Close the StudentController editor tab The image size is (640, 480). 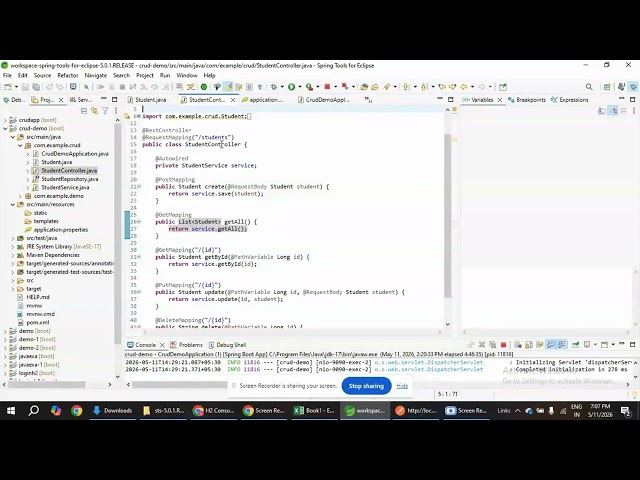click(233, 100)
